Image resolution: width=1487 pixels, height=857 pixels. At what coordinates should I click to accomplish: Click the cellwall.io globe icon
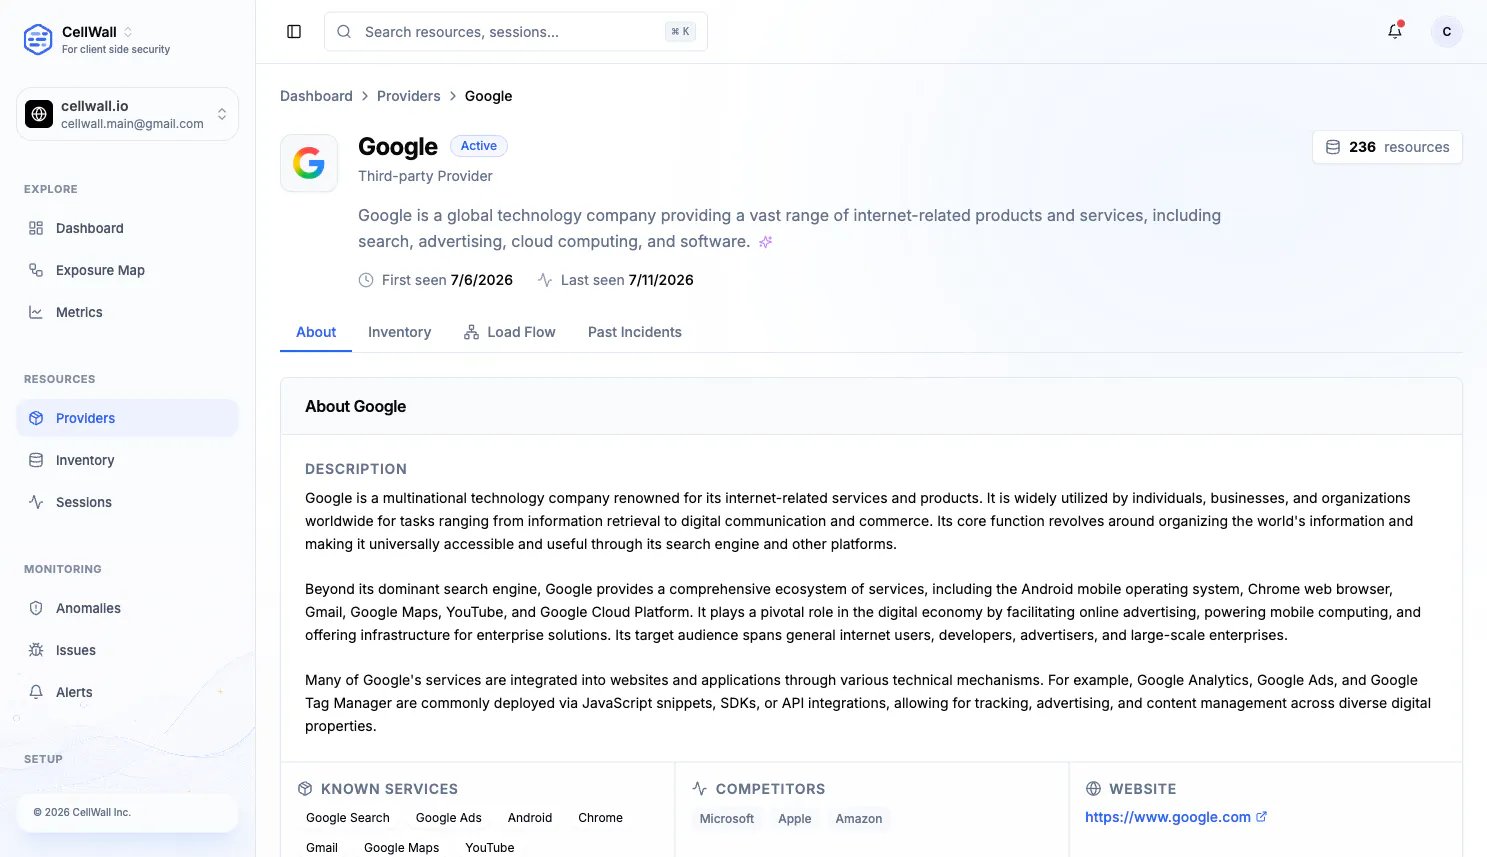(39, 114)
